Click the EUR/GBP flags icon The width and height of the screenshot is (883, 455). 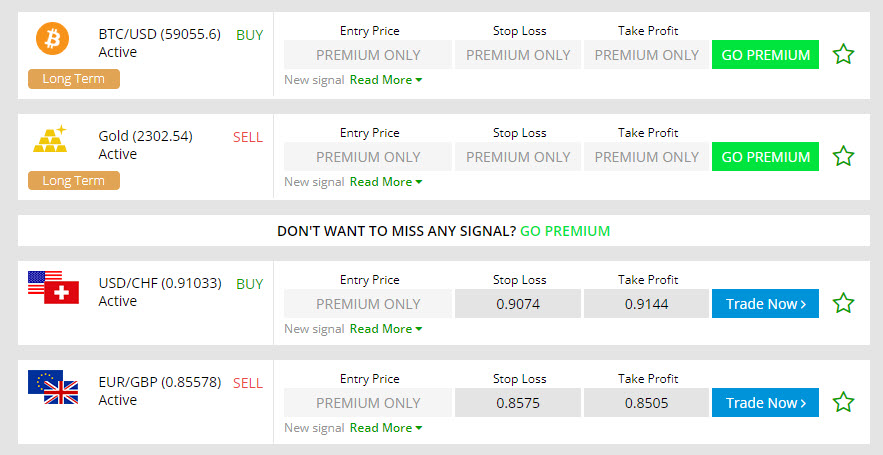click(53, 386)
